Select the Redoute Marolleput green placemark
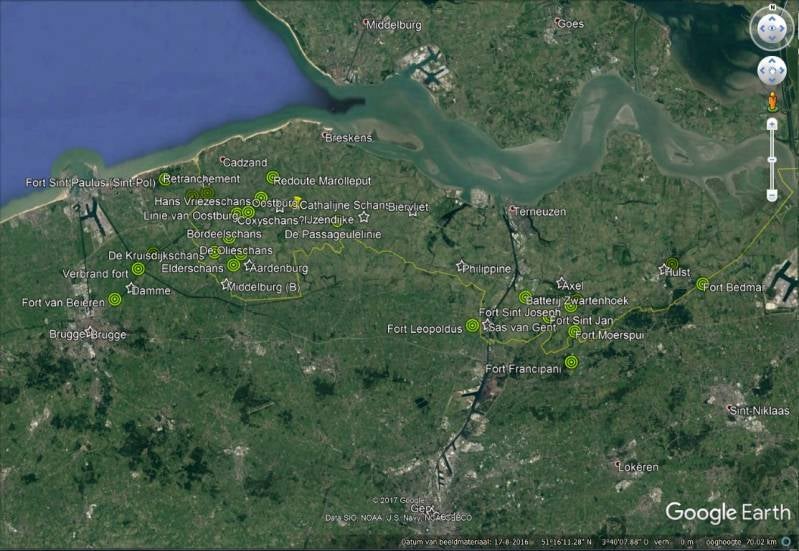 pyautogui.click(x=273, y=177)
